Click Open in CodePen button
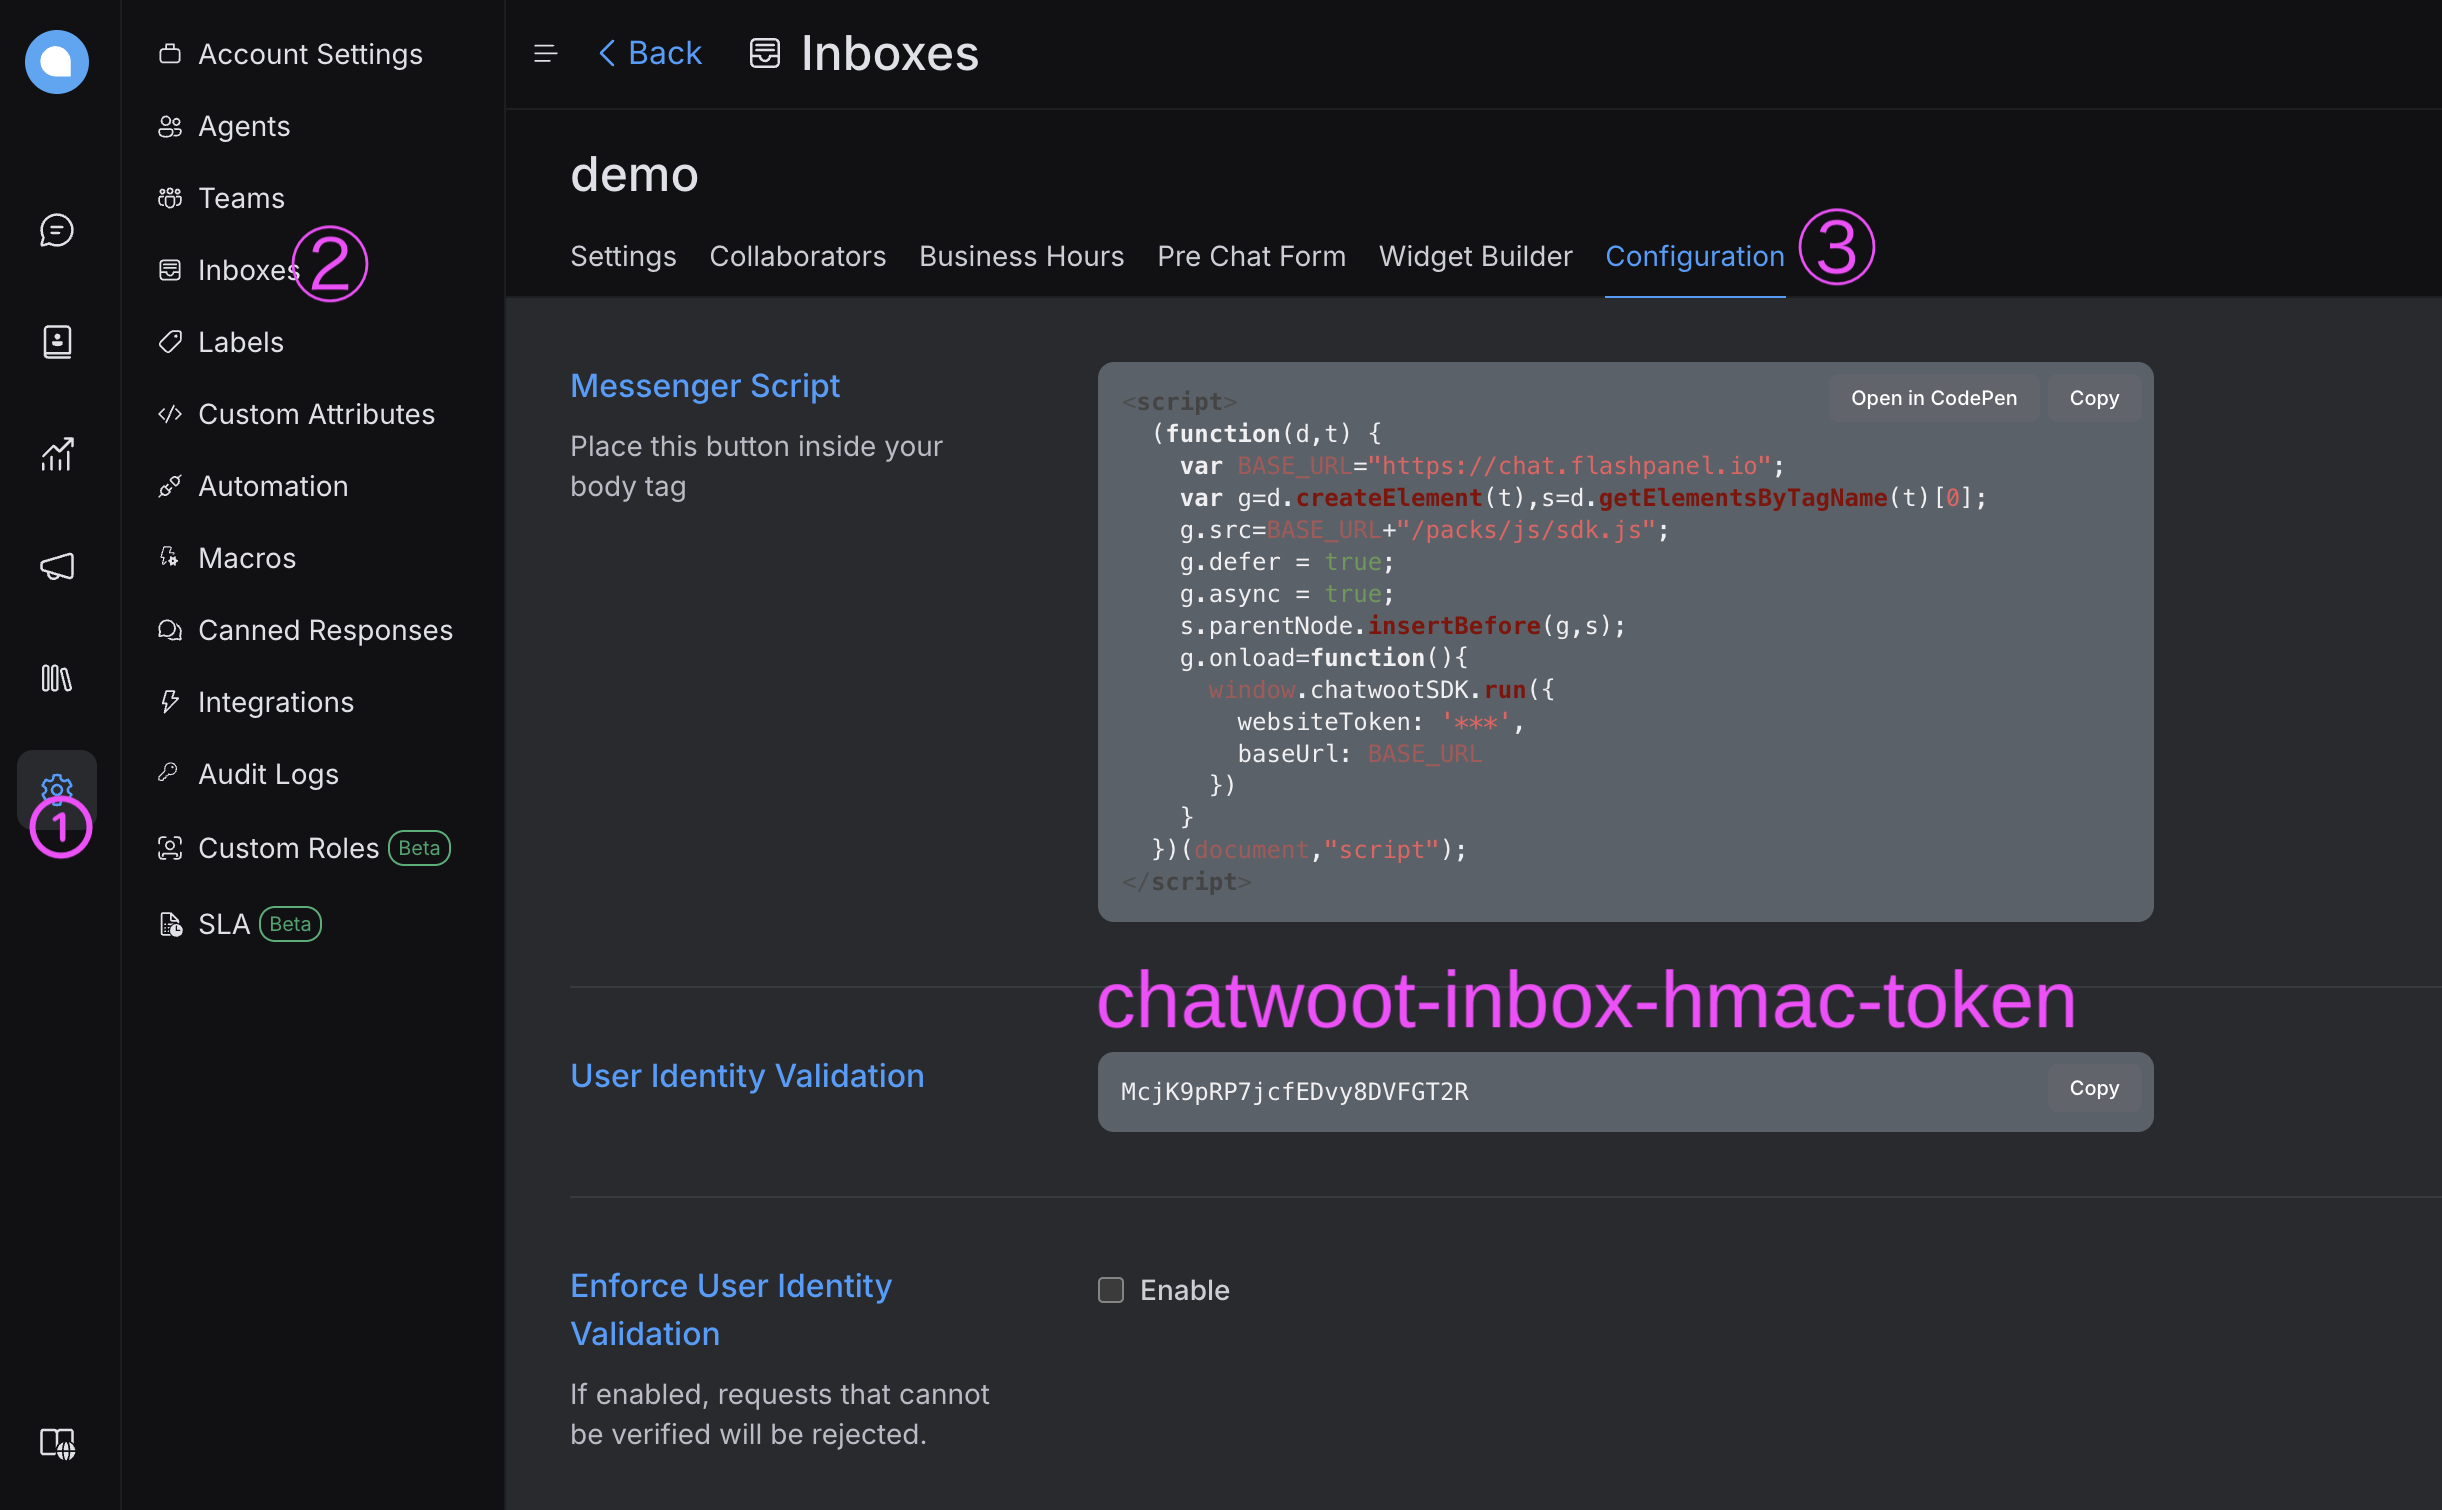 [1933, 398]
